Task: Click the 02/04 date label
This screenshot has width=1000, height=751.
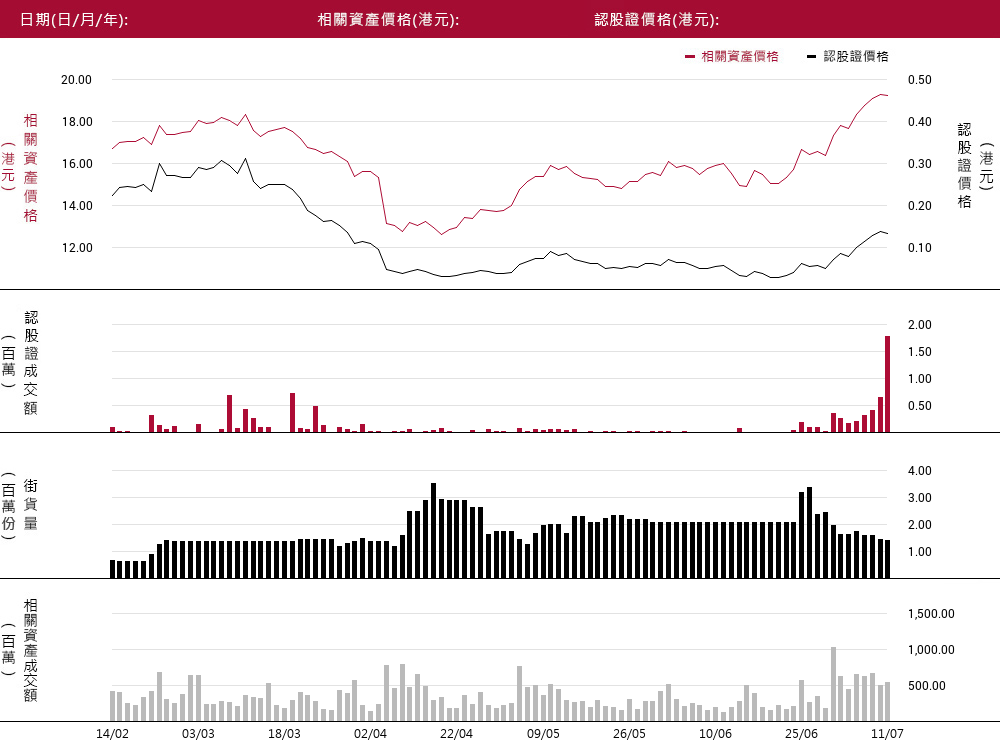Action: pyautogui.click(x=371, y=734)
